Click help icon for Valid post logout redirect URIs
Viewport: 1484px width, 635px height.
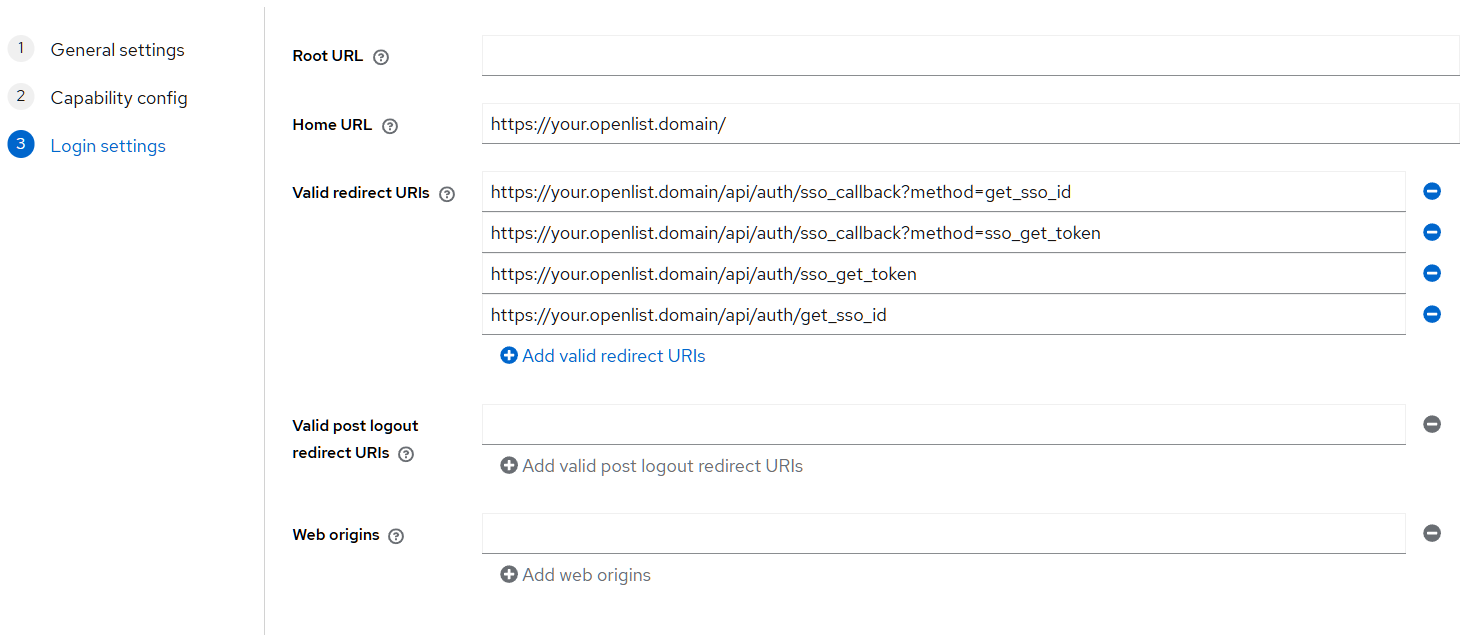click(x=406, y=454)
